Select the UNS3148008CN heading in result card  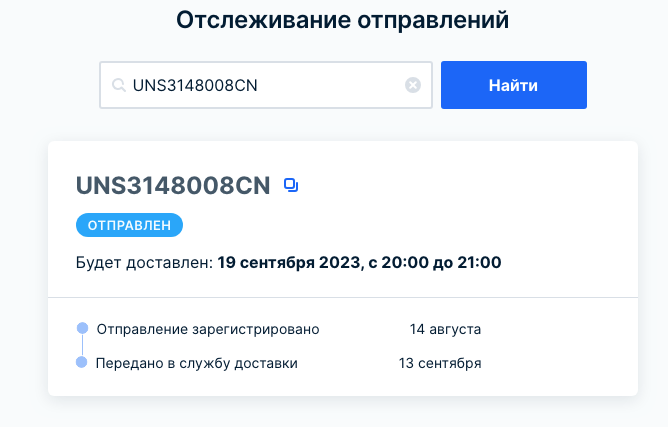click(173, 186)
